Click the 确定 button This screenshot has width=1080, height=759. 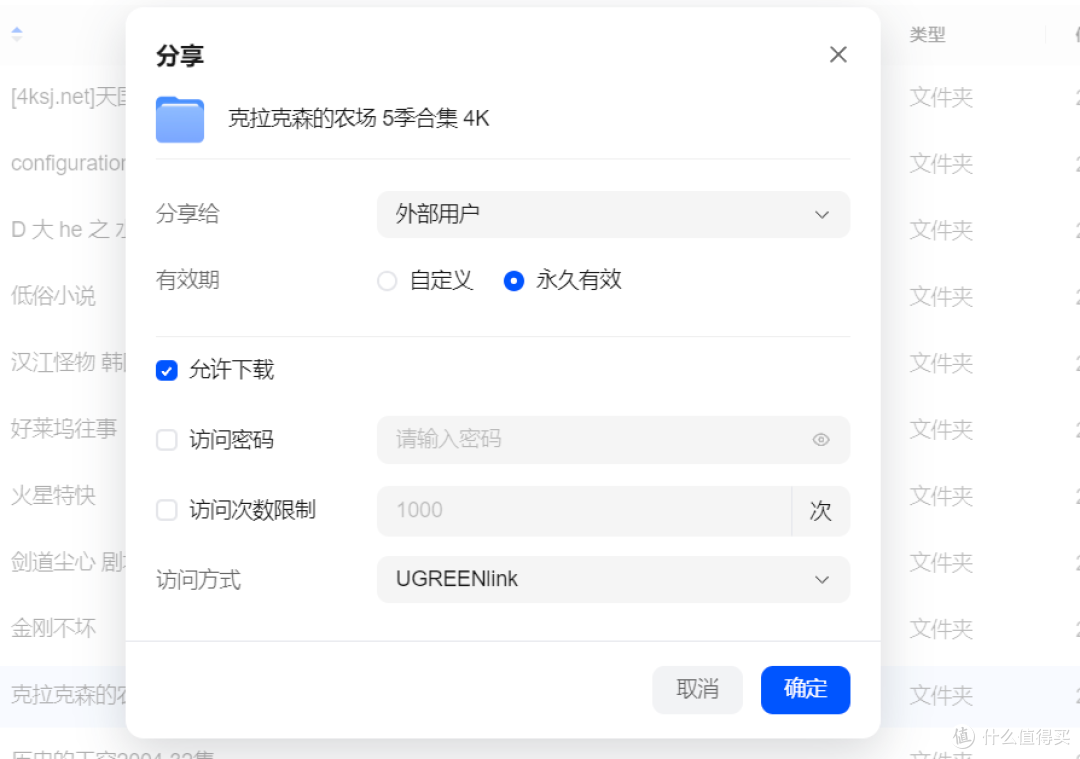point(805,689)
